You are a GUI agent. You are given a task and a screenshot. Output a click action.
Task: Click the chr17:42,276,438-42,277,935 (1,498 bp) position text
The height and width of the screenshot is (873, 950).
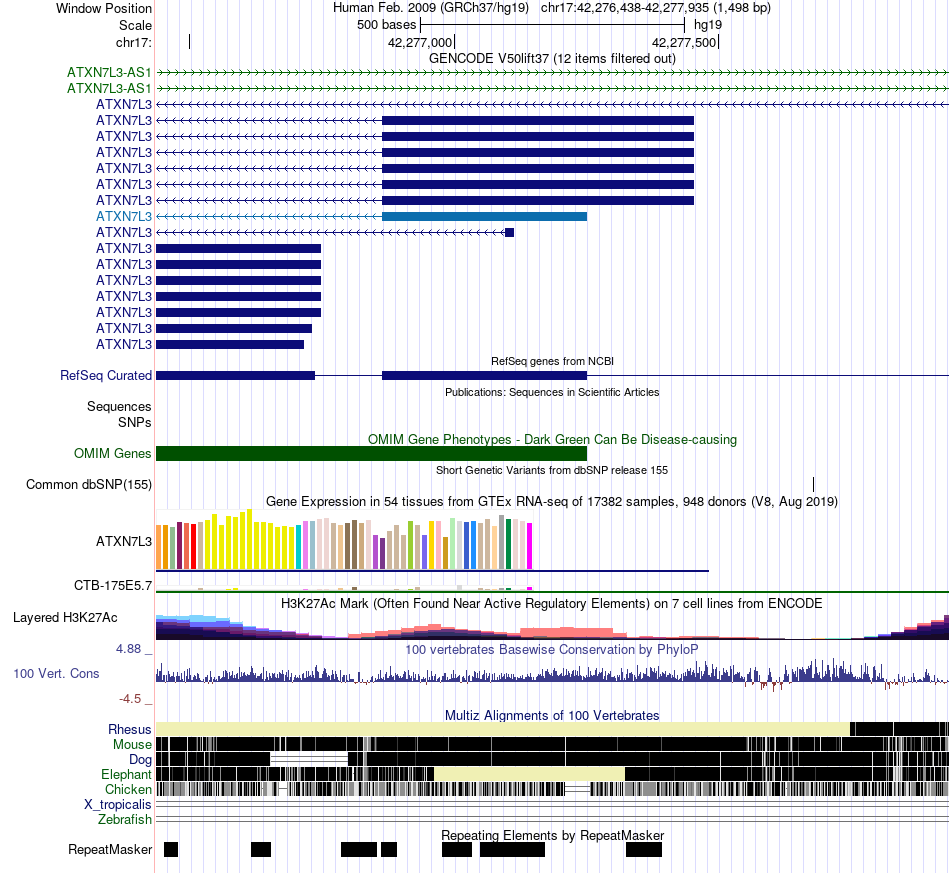click(656, 8)
